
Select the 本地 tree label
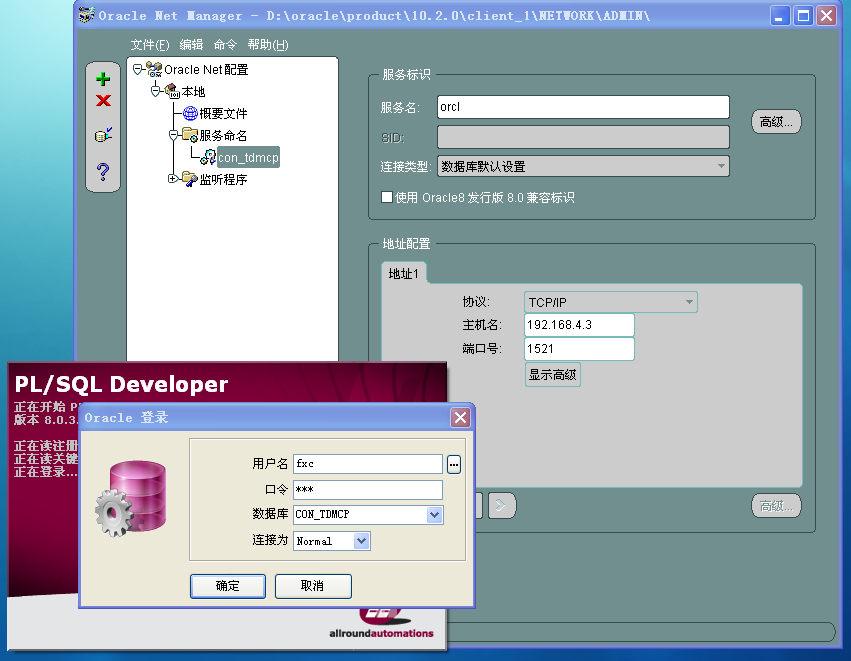[x=193, y=91]
